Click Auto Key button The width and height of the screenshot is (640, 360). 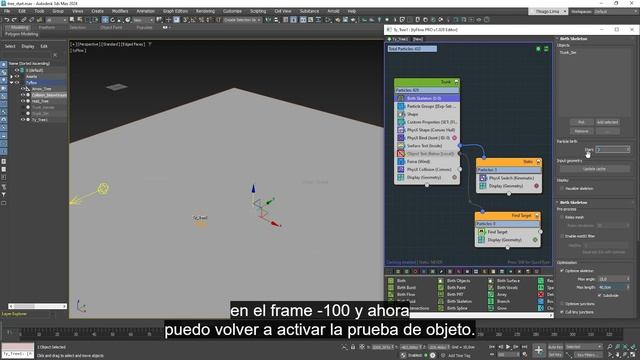[x=555, y=347]
